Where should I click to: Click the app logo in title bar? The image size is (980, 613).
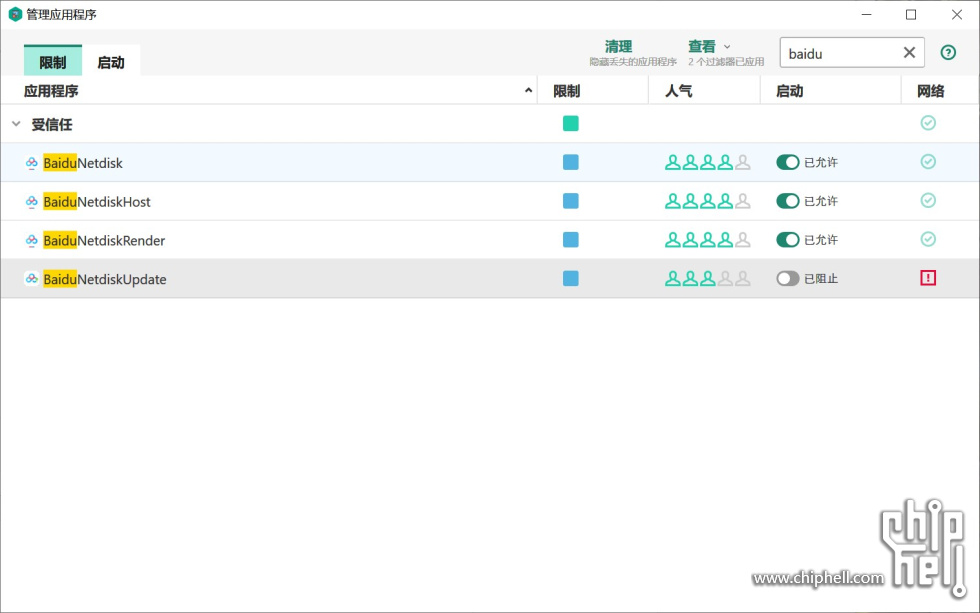(x=15, y=14)
